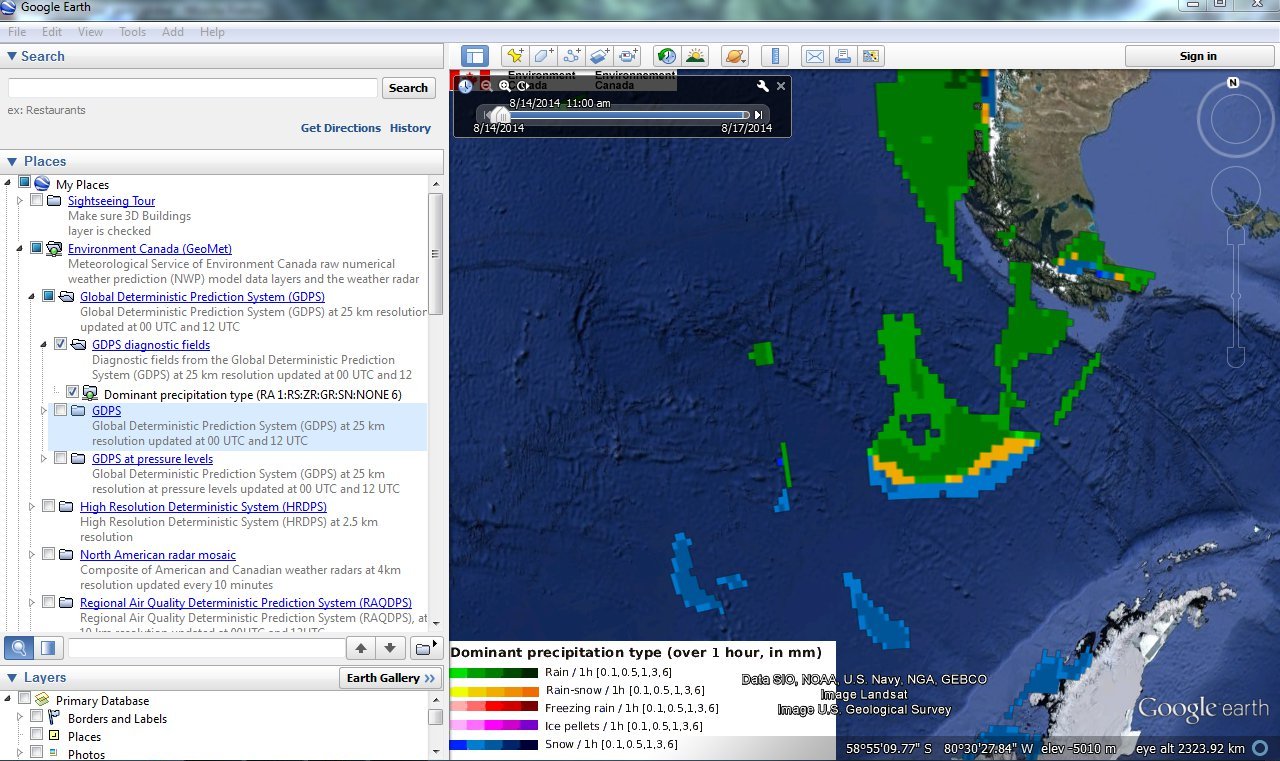Image resolution: width=1280 pixels, height=761 pixels.
Task: Open the ruler measurement tool
Action: (775, 56)
